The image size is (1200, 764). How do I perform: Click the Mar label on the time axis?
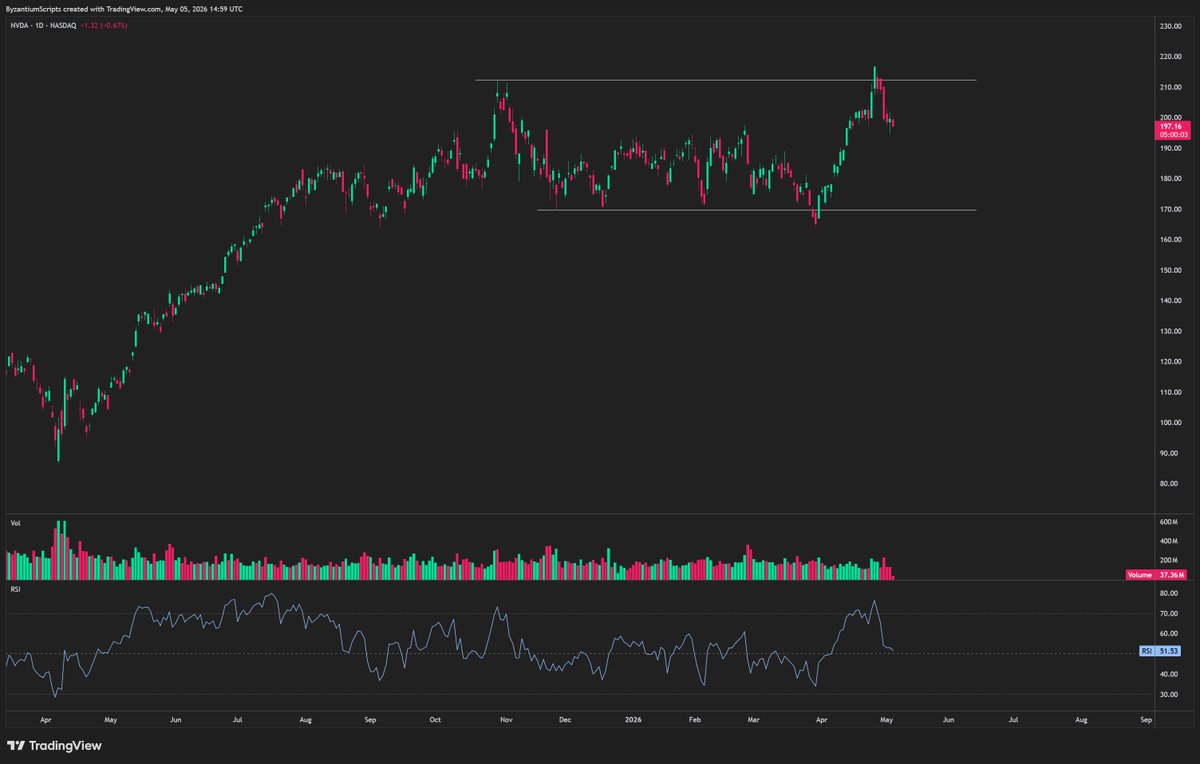click(753, 719)
